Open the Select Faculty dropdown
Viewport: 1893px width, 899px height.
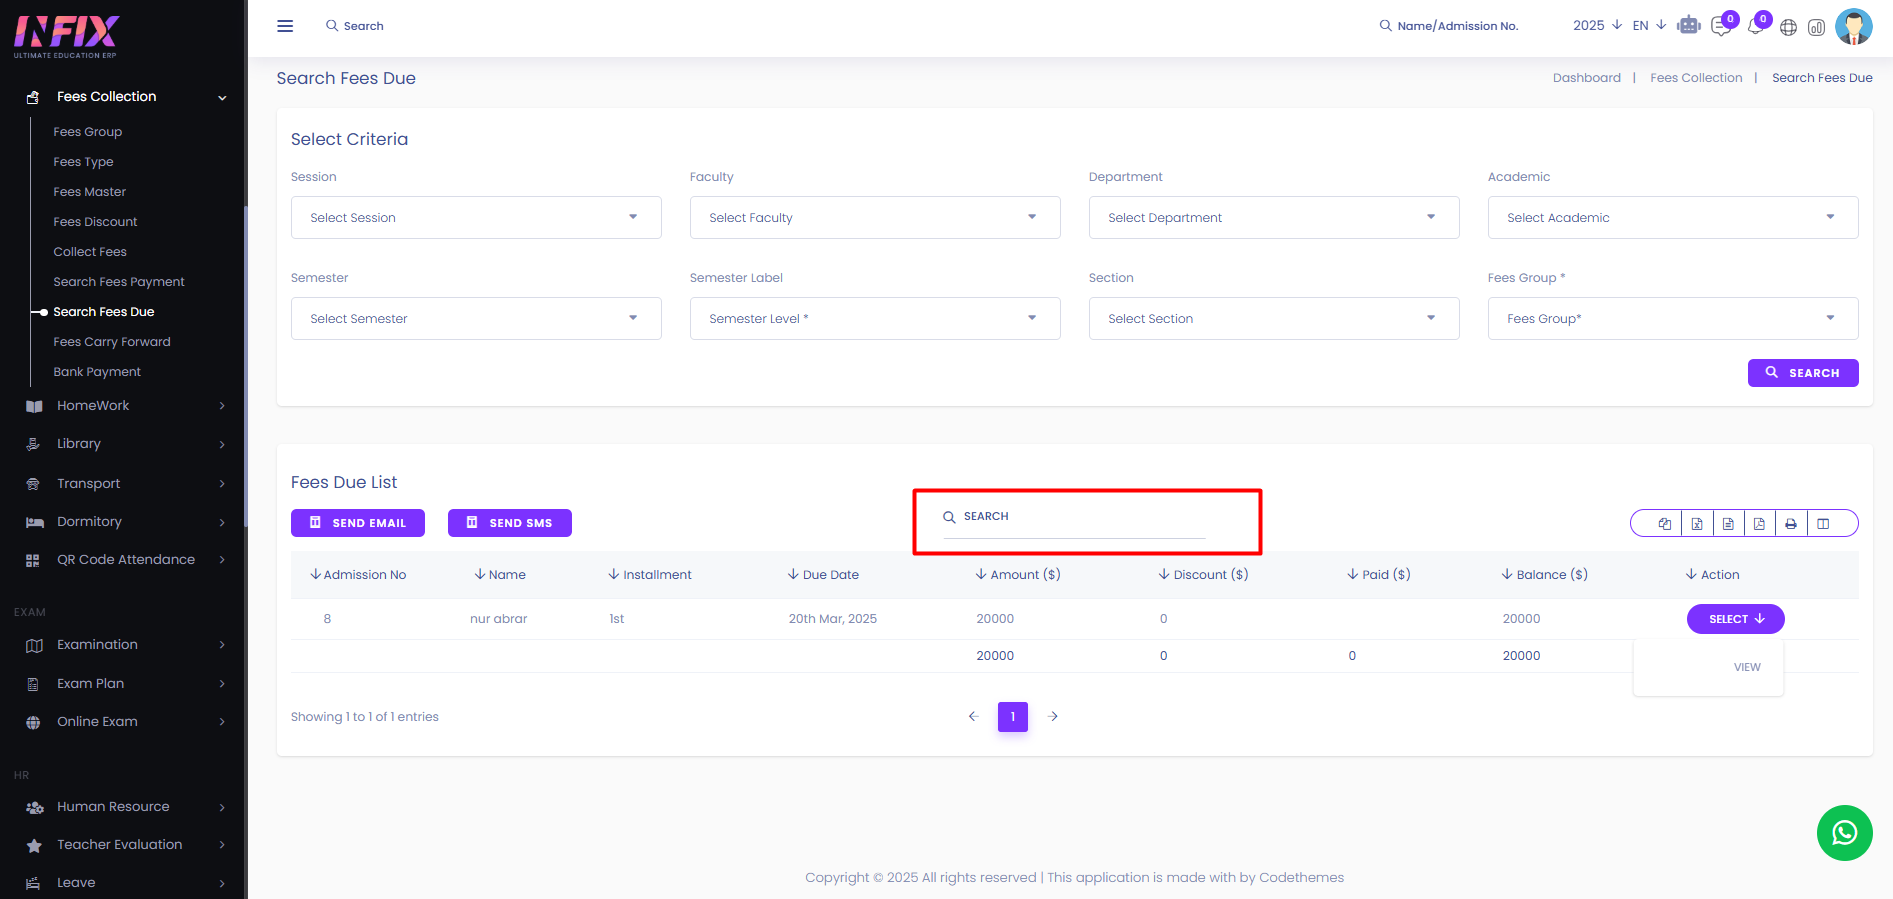tap(875, 218)
